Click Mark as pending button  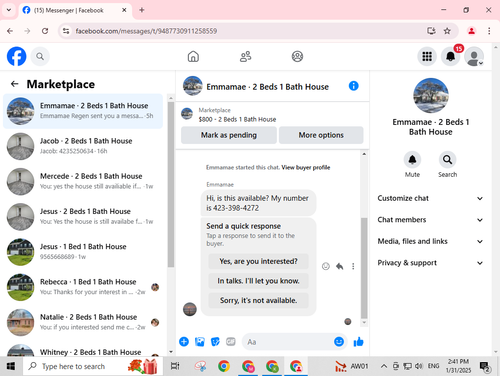tap(229, 135)
